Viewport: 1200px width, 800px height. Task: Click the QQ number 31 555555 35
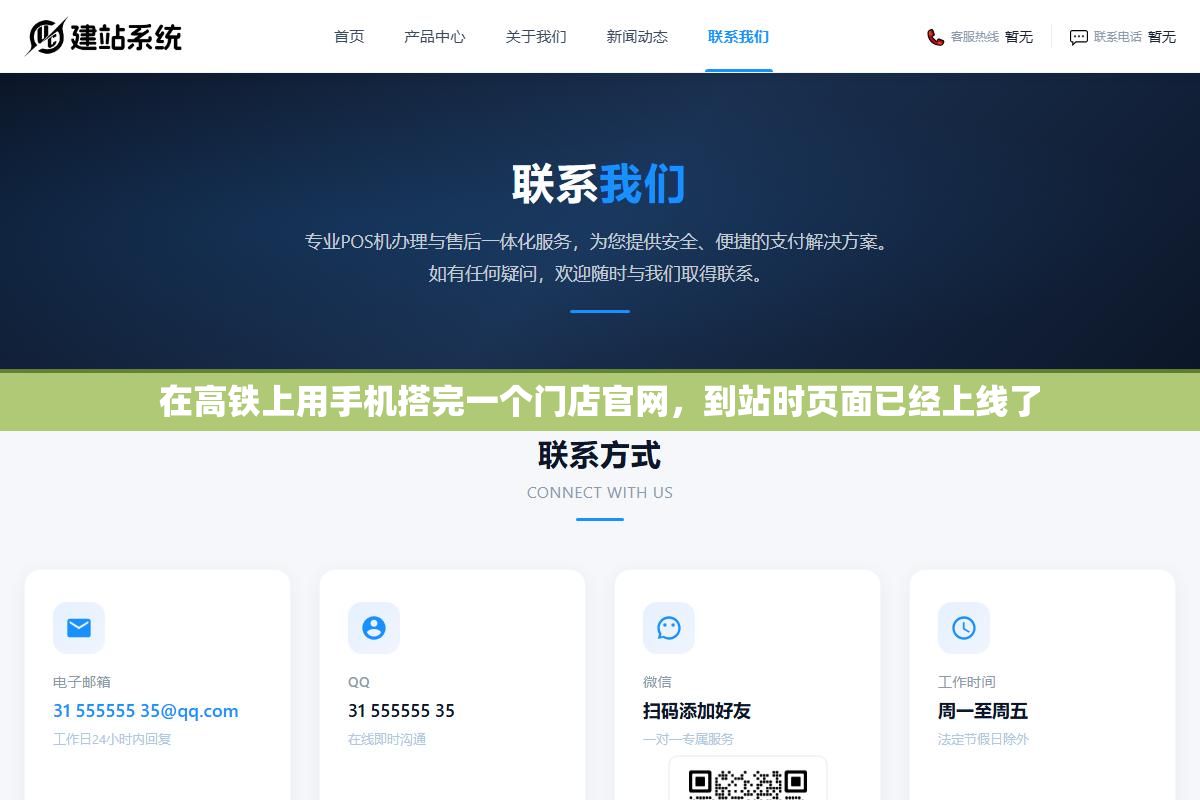(401, 711)
